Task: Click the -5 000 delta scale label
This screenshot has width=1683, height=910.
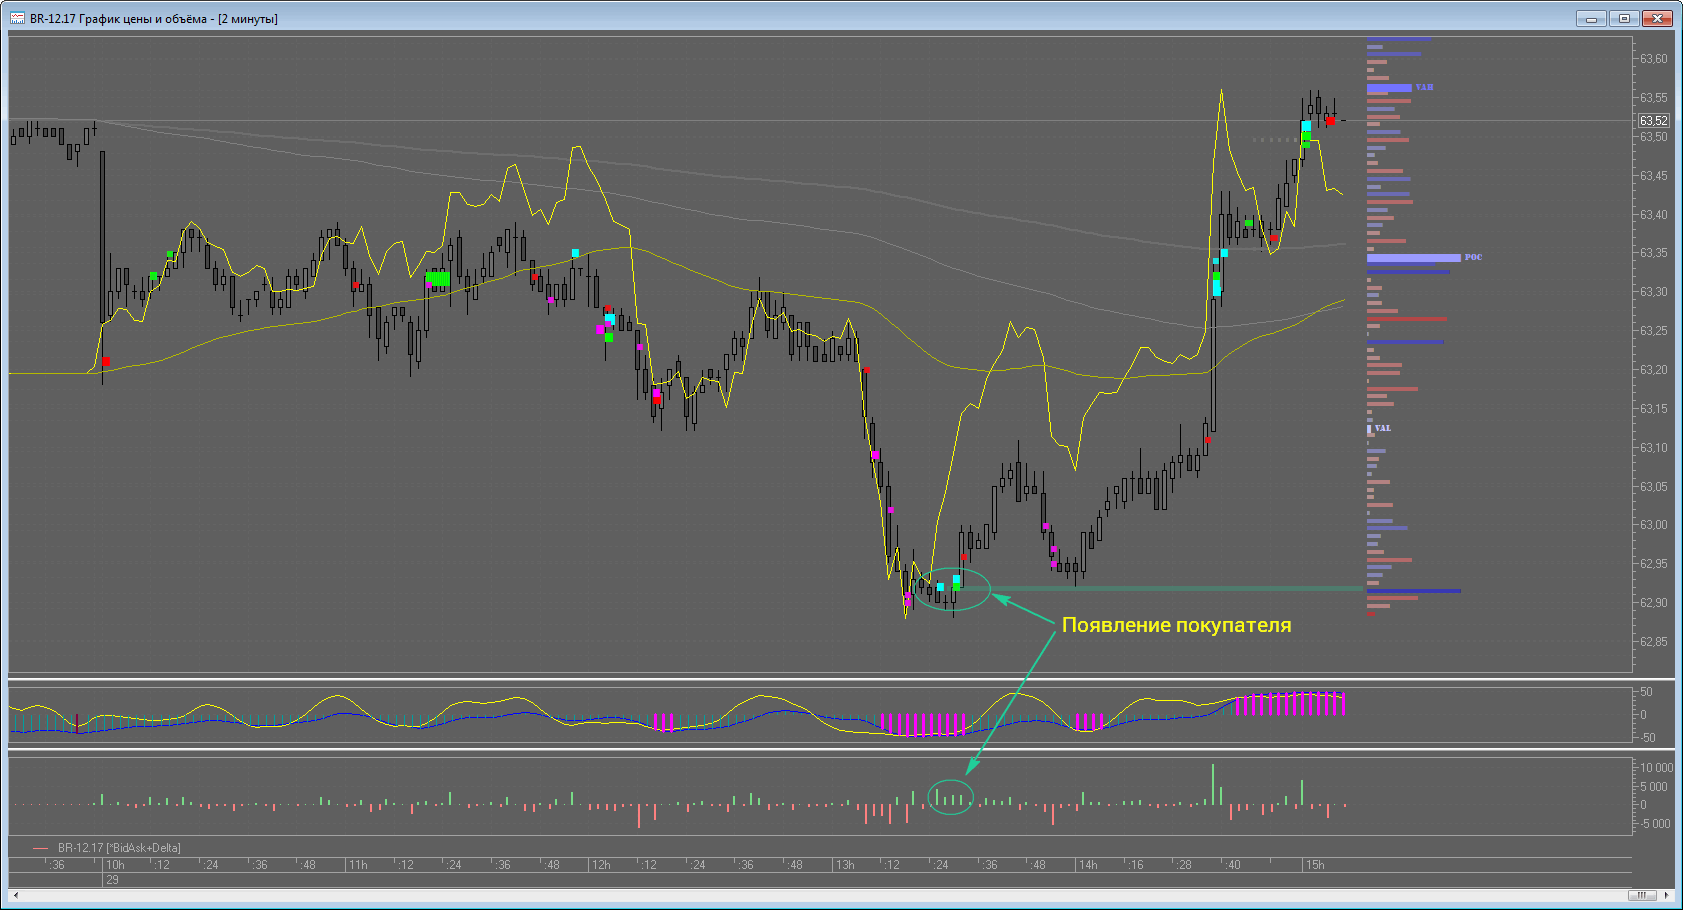Action: pyautogui.click(x=1655, y=824)
